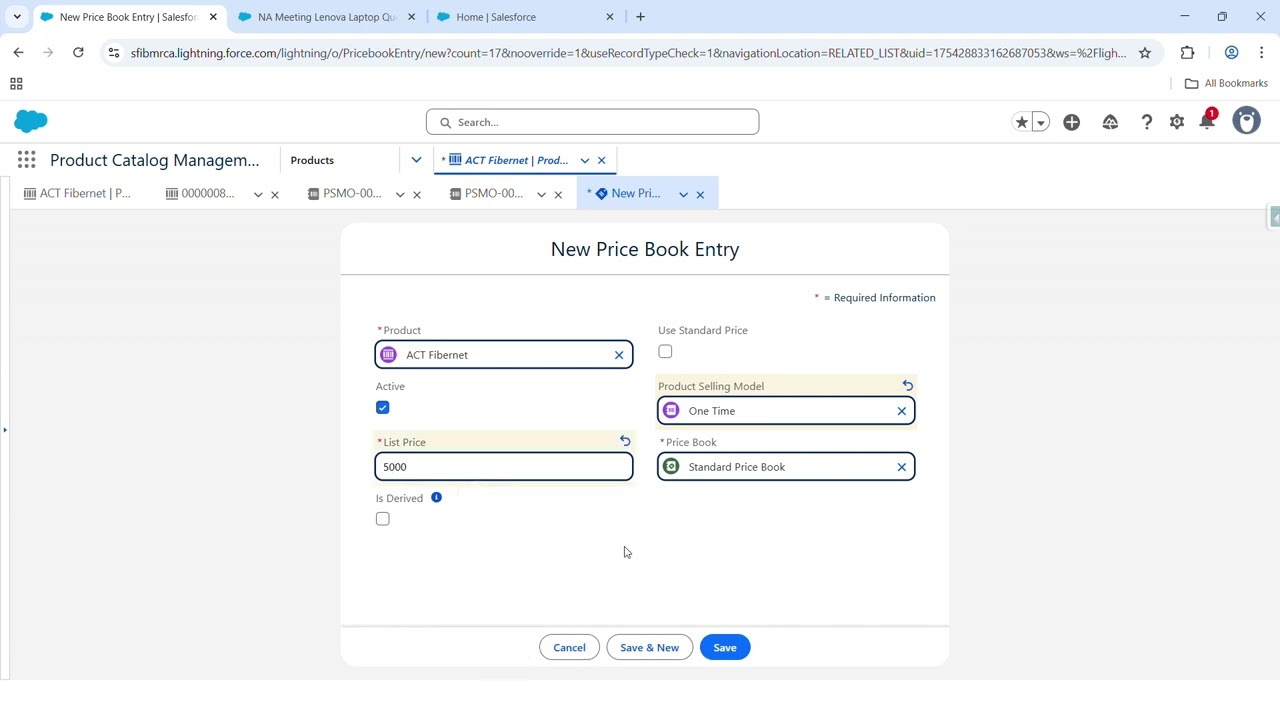
Task: Expand the collapsed right utility panel handle
Action: click(1274, 217)
